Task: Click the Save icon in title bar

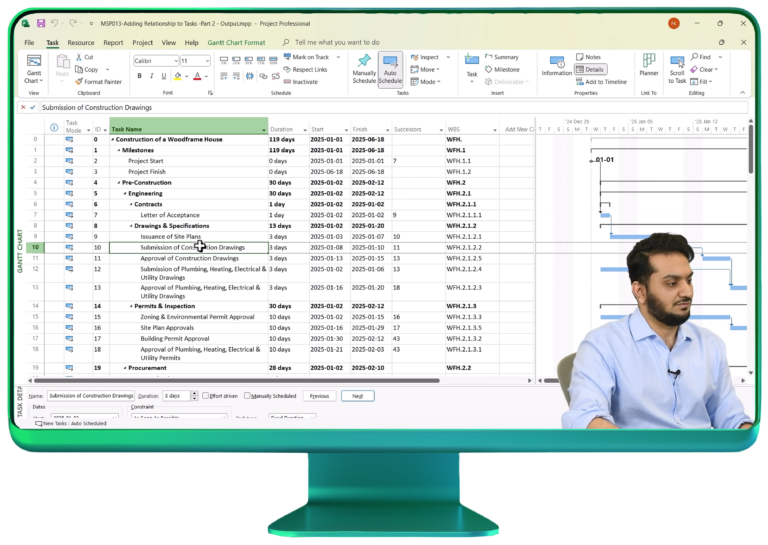Action: coord(41,23)
